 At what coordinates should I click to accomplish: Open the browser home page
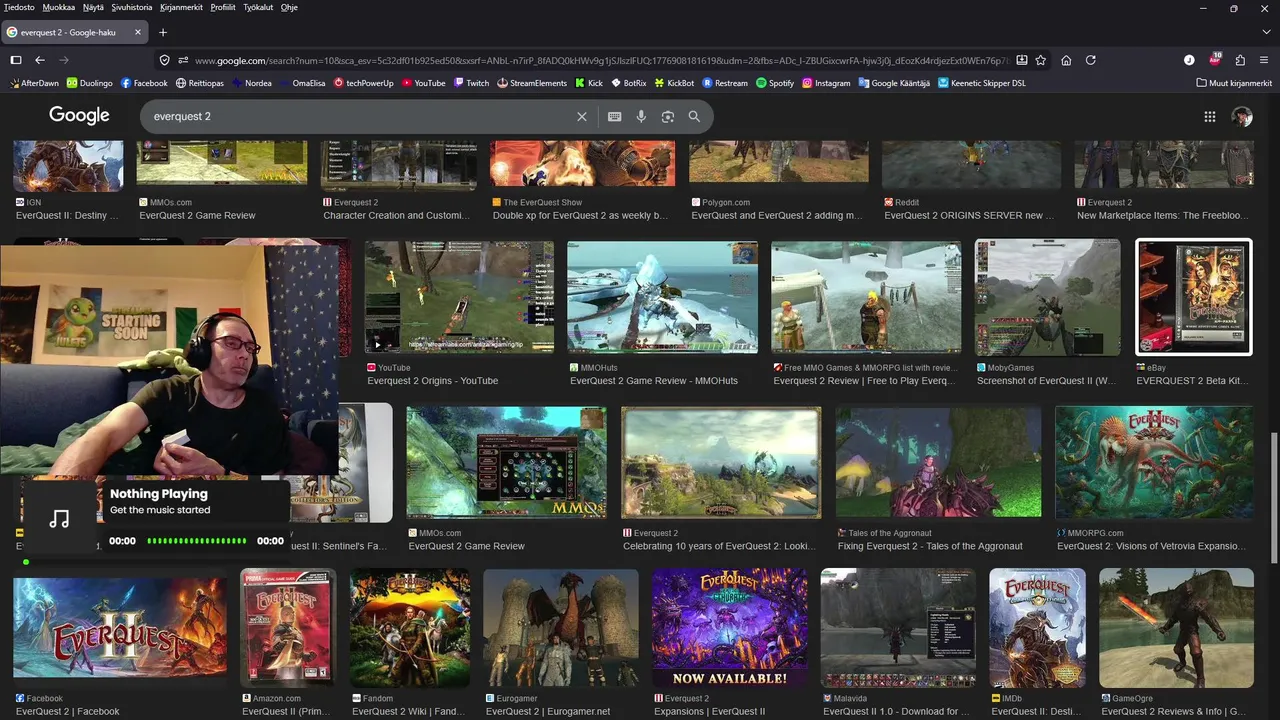pos(1066,60)
